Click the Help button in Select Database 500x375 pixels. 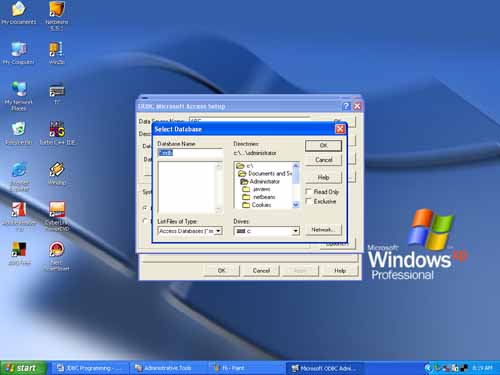[x=323, y=177]
